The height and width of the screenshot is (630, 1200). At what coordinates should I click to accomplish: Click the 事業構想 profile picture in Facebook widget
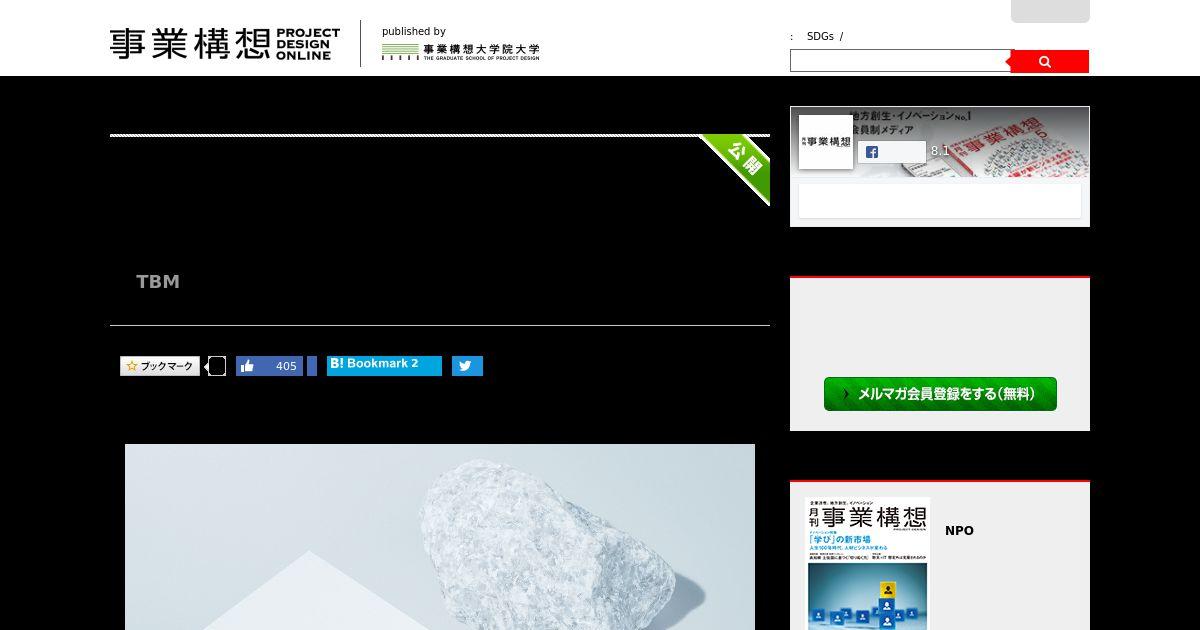click(x=826, y=142)
